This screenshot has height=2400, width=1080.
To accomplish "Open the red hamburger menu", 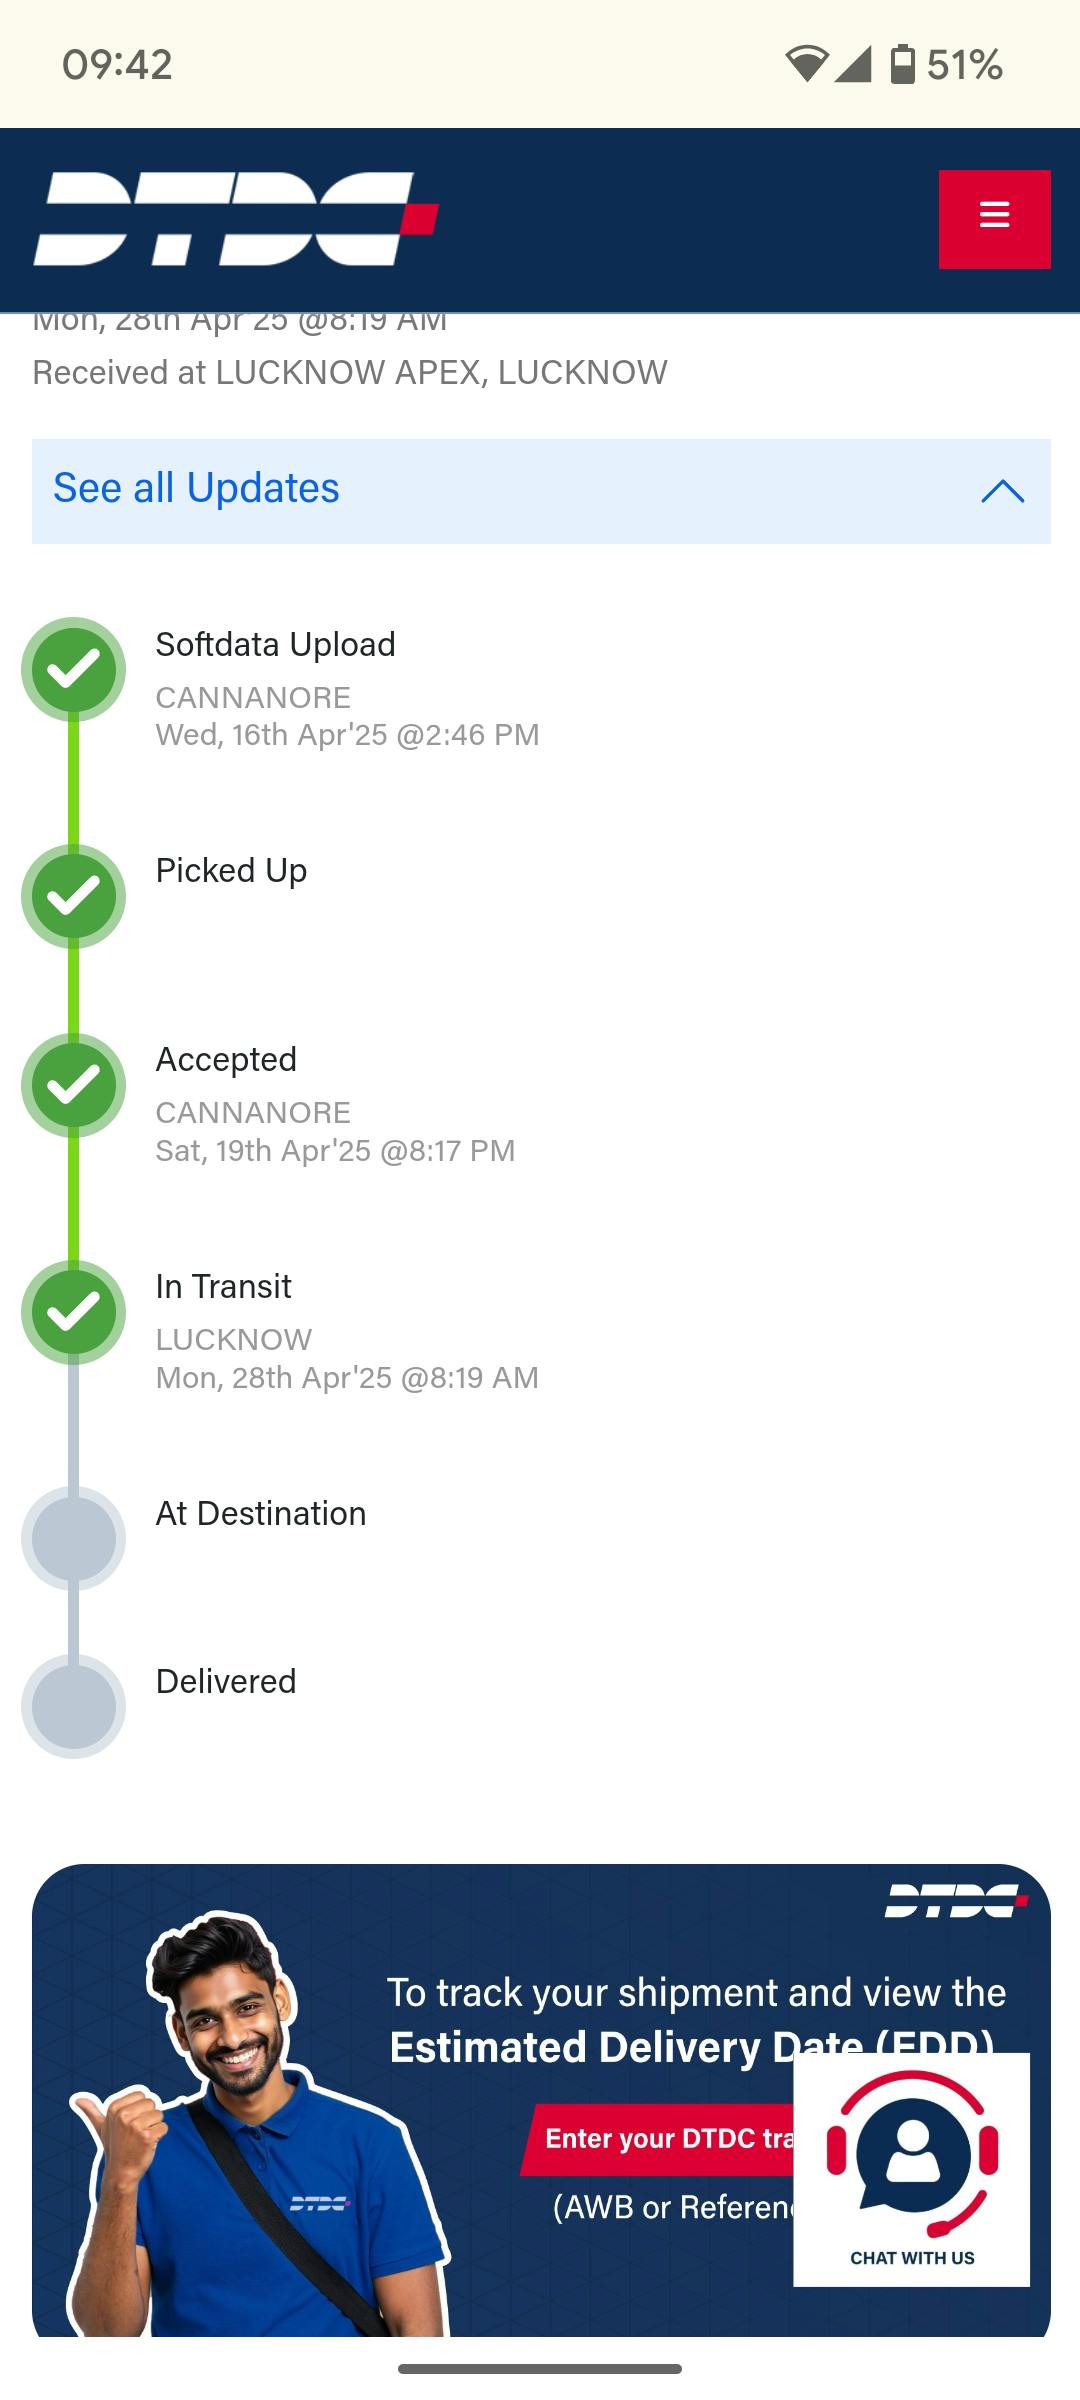I will pyautogui.click(x=994, y=219).
